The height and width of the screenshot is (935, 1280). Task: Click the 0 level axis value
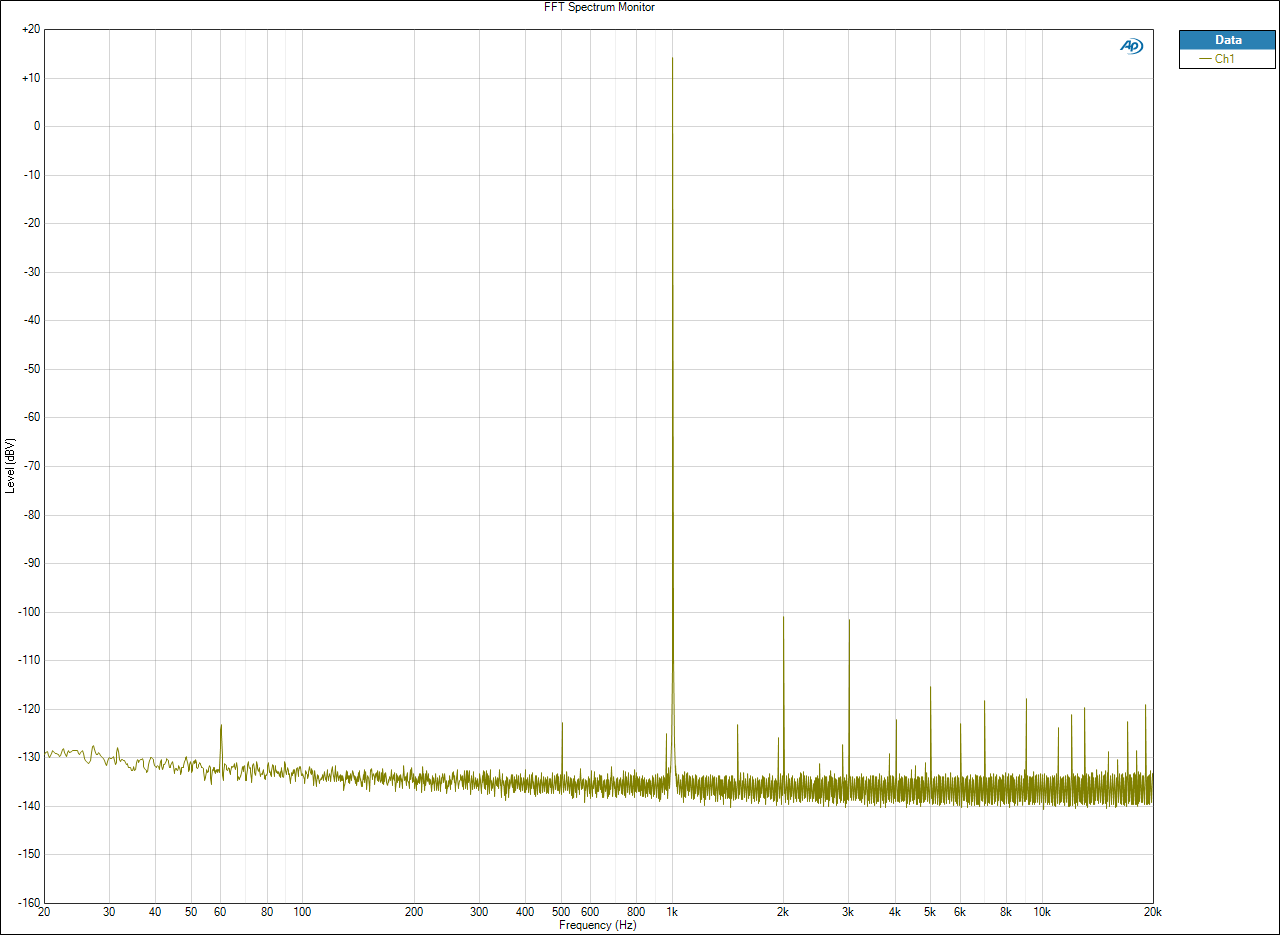click(37, 127)
